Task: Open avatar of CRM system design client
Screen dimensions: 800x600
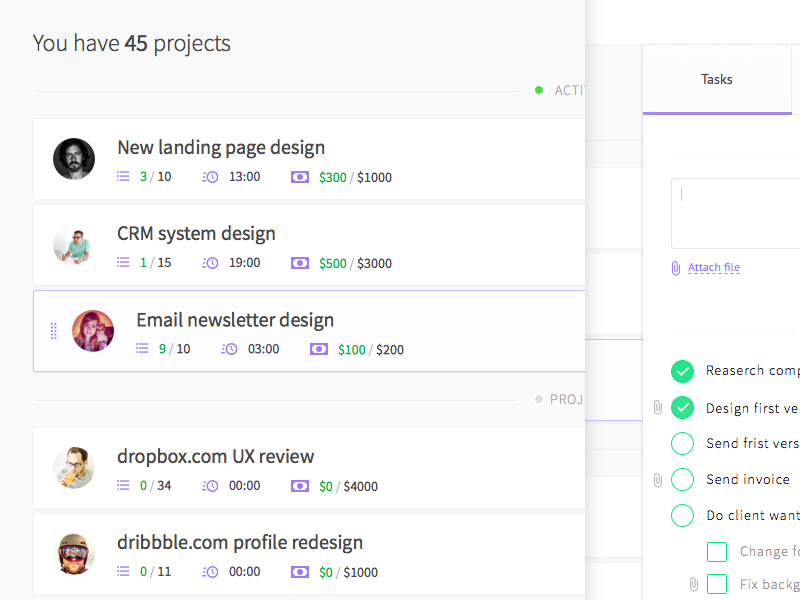Action: point(74,245)
